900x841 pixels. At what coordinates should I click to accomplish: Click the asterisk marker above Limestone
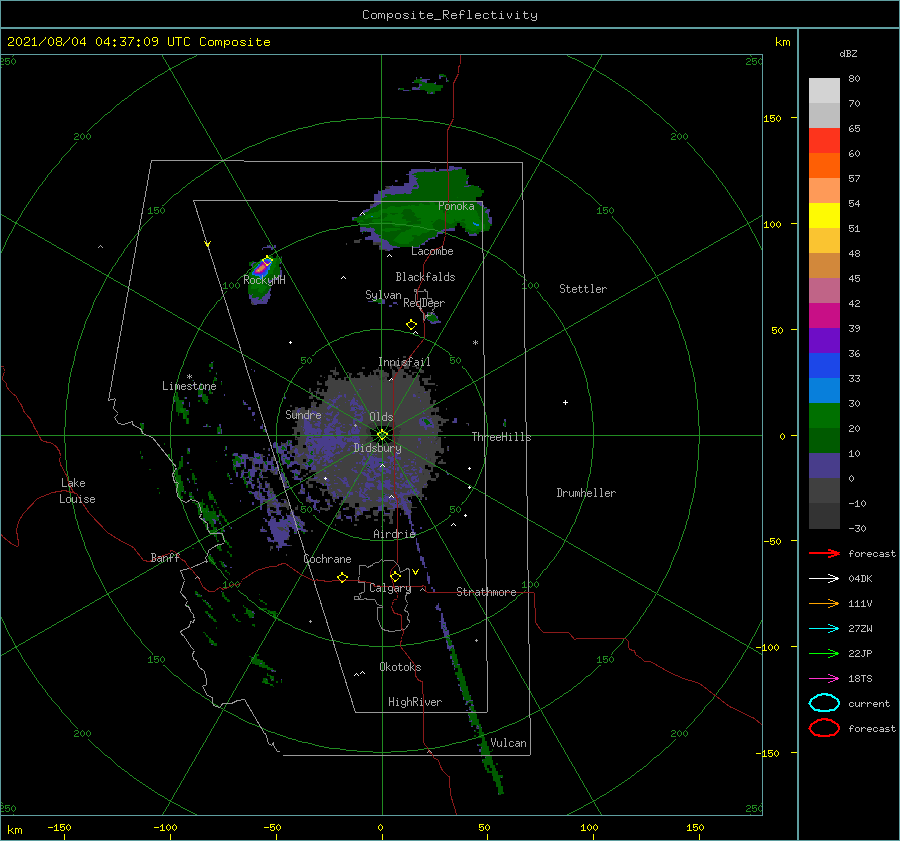(189, 377)
